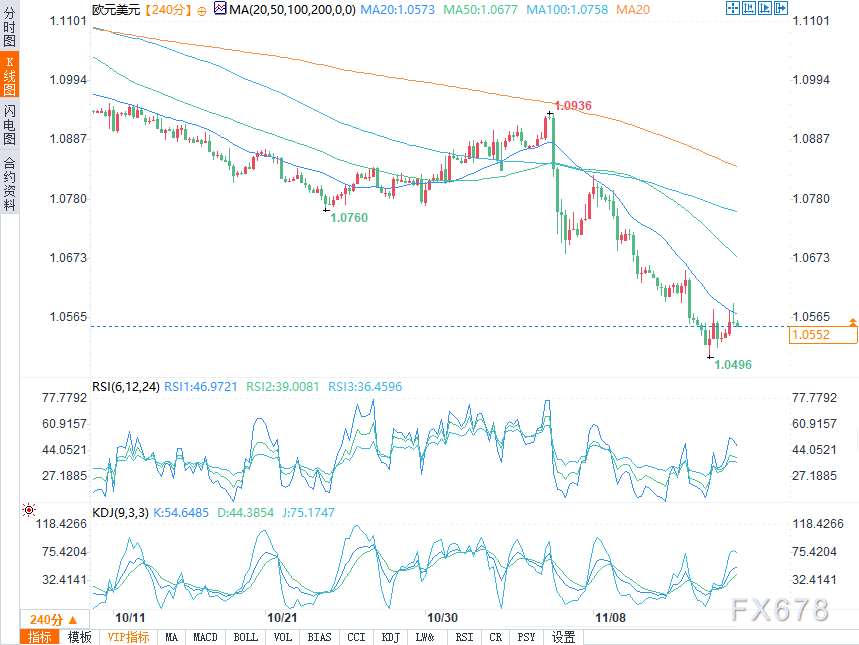Viewport: 859px width, 645px height.
Task: Click the crosshair cursor icon at top right
Action: (x=733, y=8)
